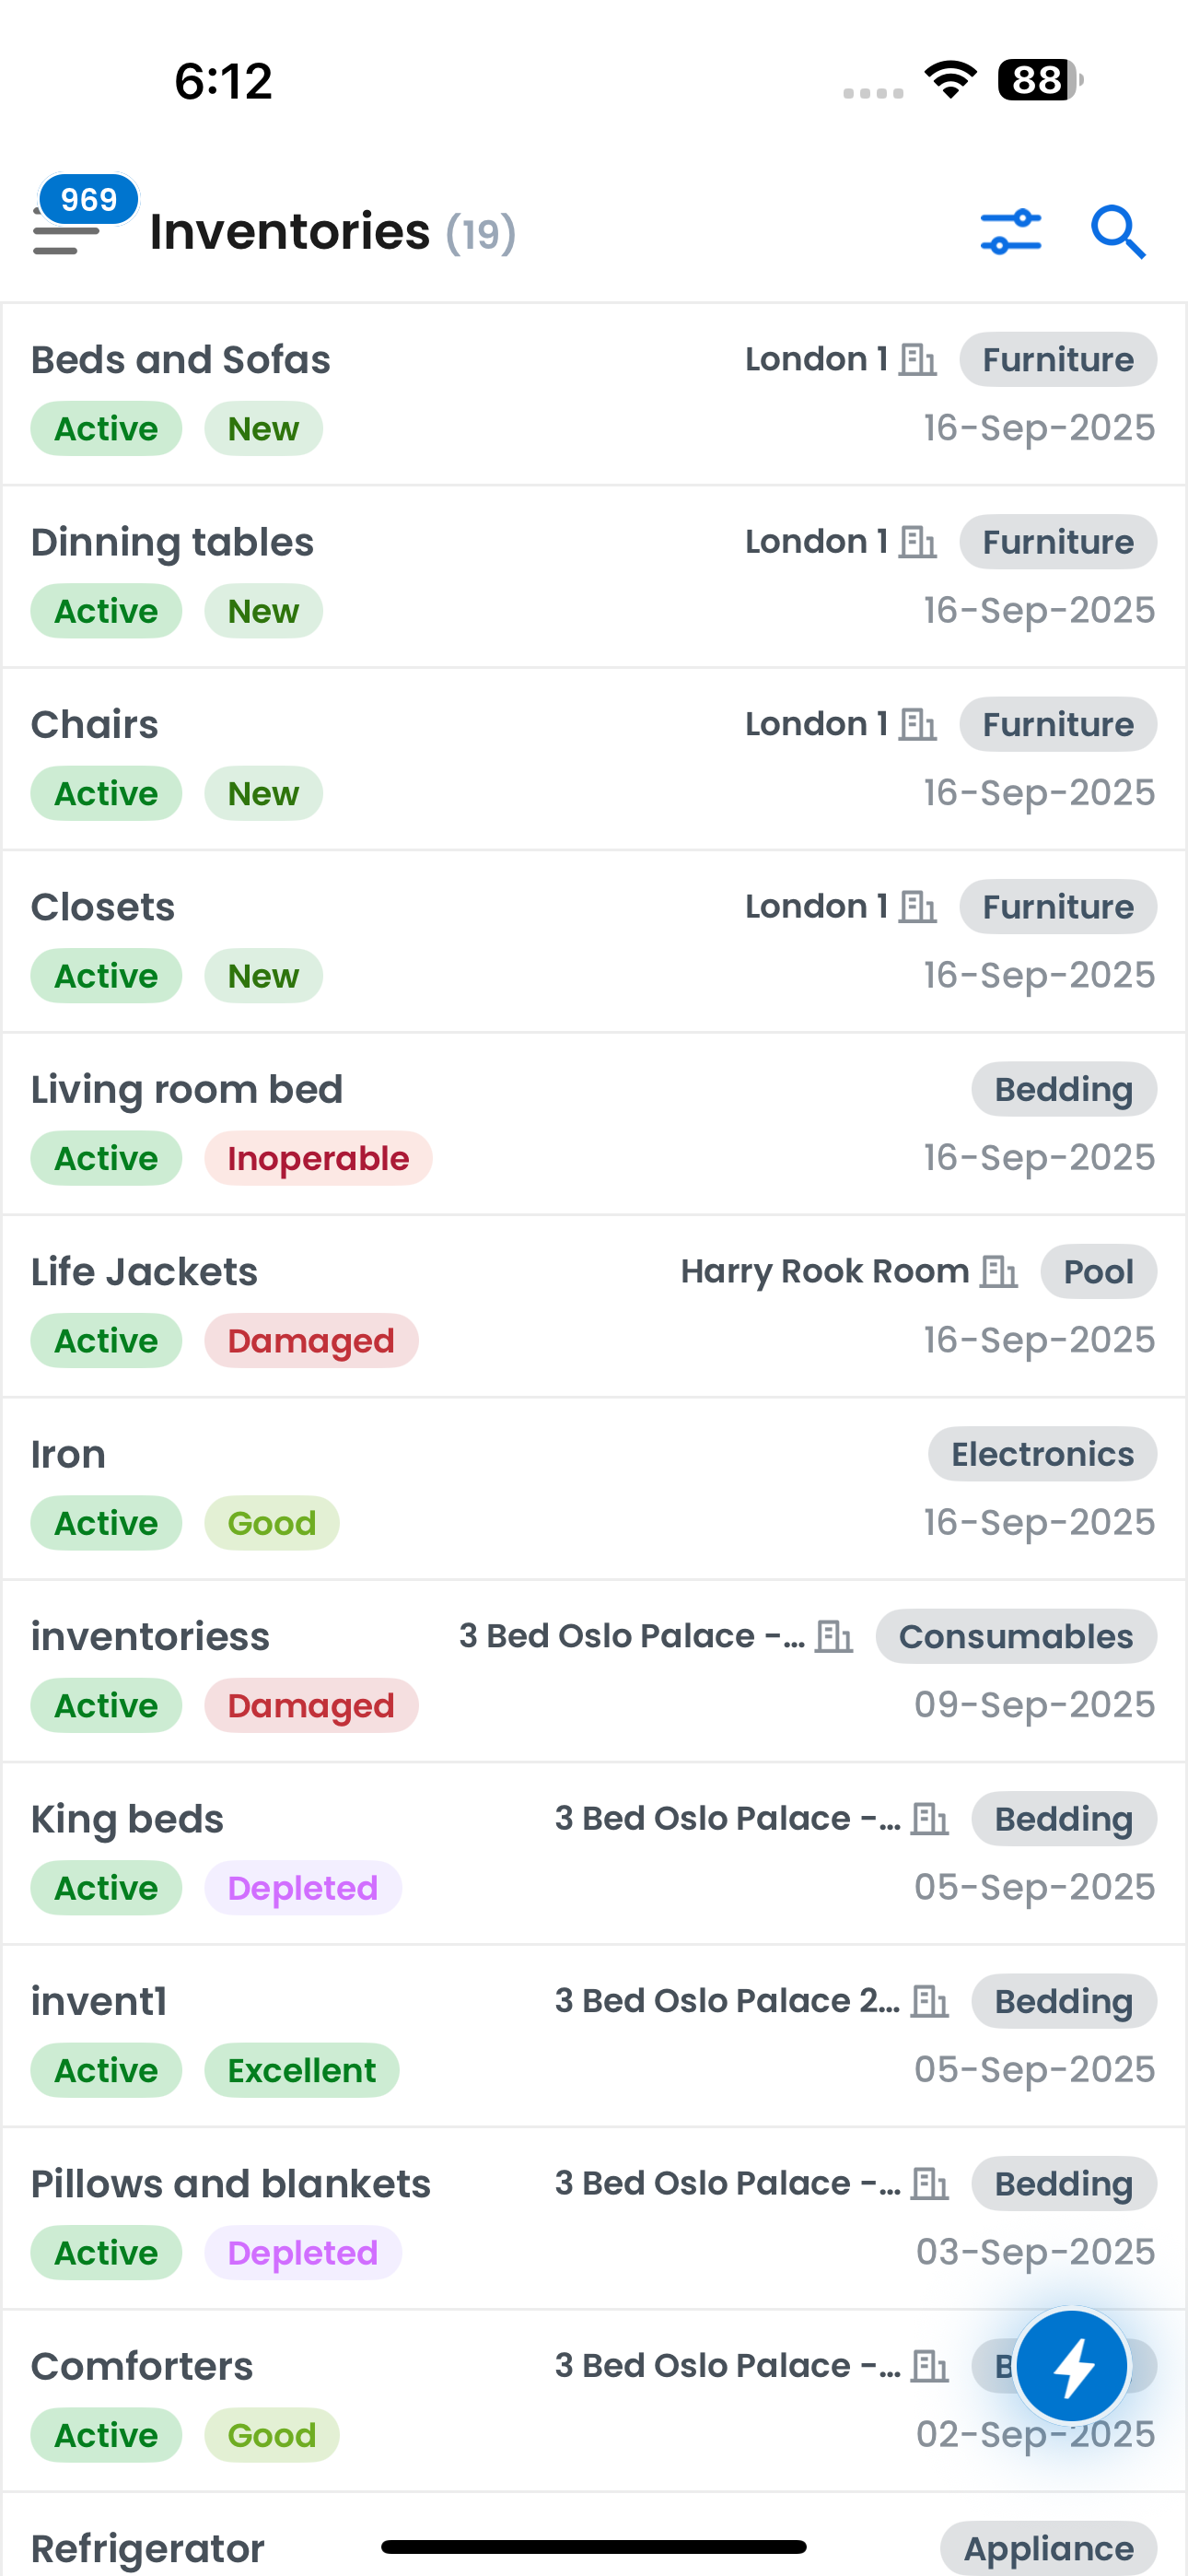Image resolution: width=1188 pixels, height=2576 pixels.
Task: Tap the Consumables category tag
Action: 1015,1636
